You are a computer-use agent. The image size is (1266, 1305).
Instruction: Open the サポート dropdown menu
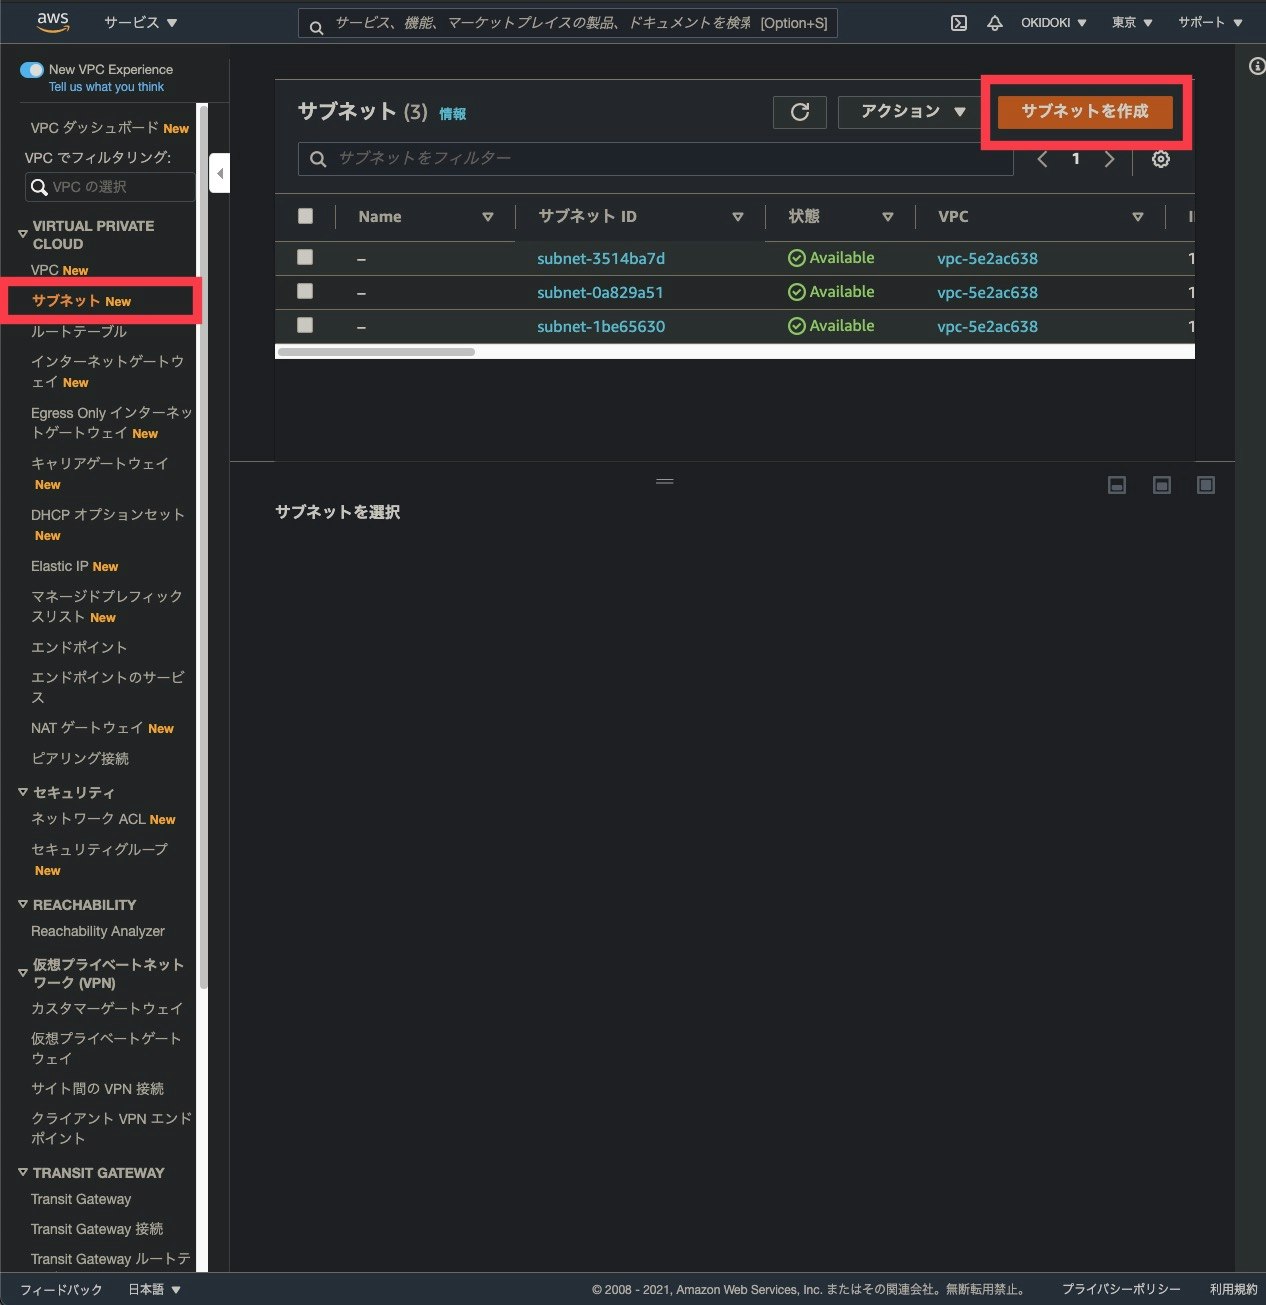click(x=1210, y=22)
